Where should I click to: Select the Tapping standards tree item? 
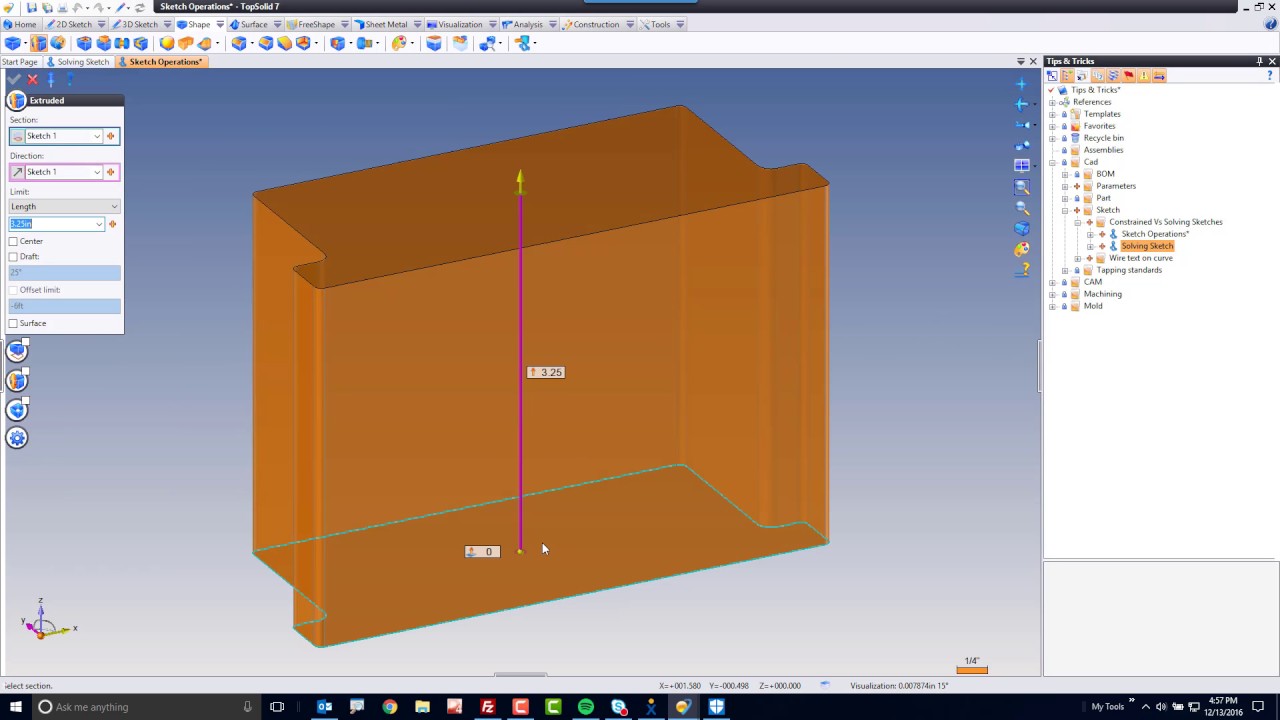(1129, 270)
